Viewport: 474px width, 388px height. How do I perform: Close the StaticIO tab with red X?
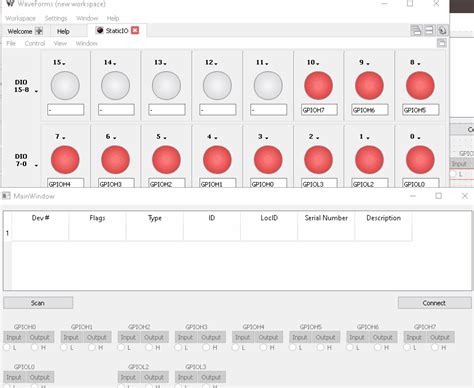135,30
